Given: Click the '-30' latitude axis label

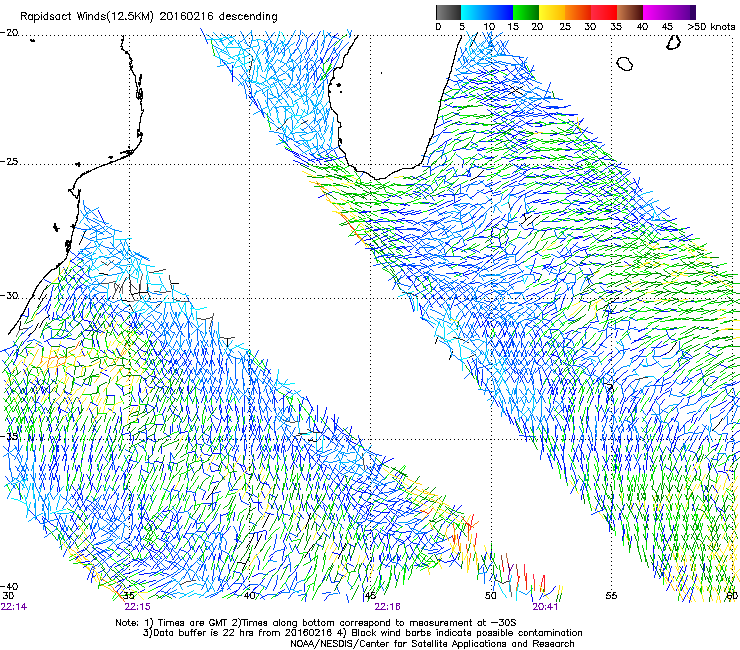Looking at the screenshot, I should point(9,296).
